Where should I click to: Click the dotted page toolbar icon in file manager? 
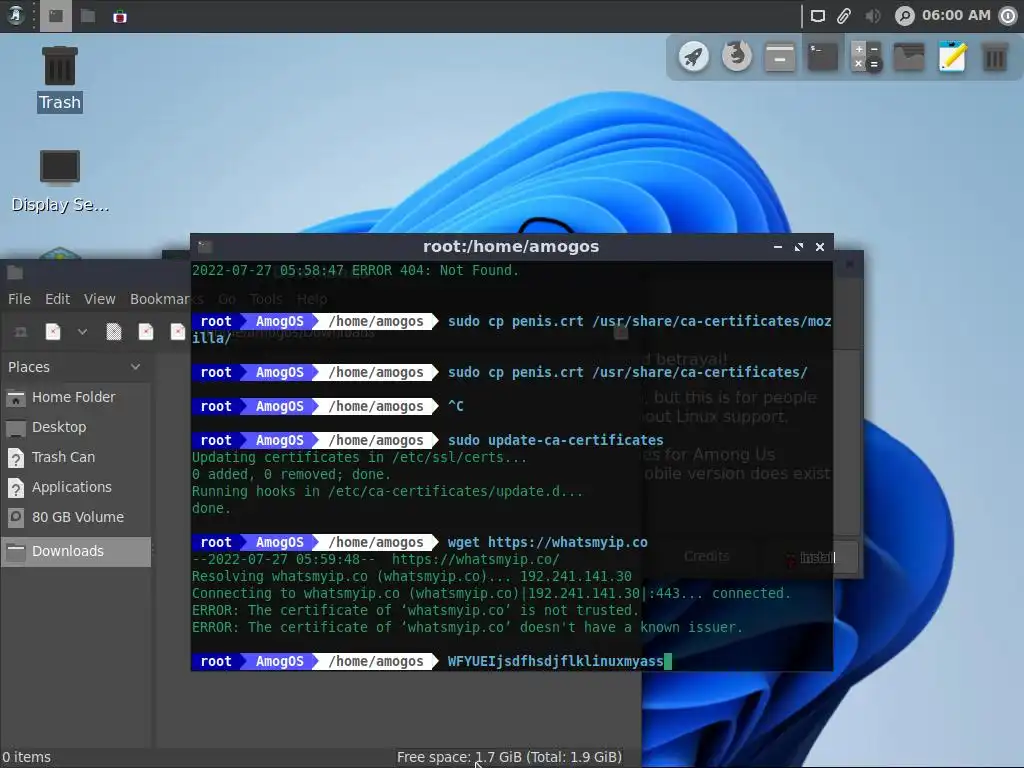(x=114, y=332)
